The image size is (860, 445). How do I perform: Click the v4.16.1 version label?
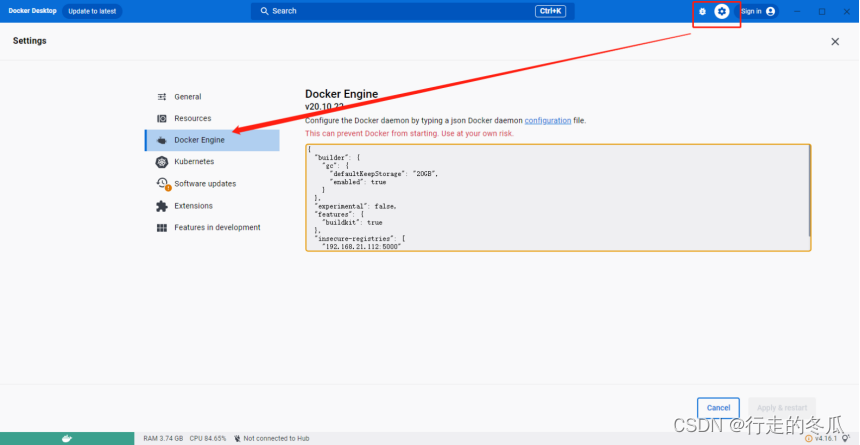(x=826, y=438)
